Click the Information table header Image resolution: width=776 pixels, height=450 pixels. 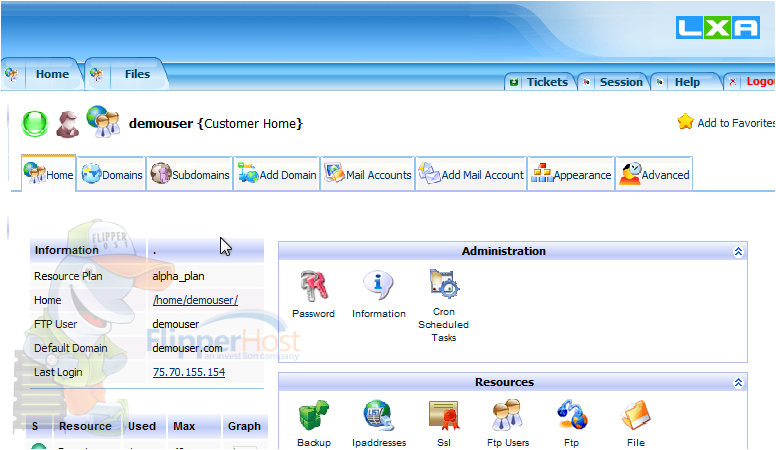(66, 250)
